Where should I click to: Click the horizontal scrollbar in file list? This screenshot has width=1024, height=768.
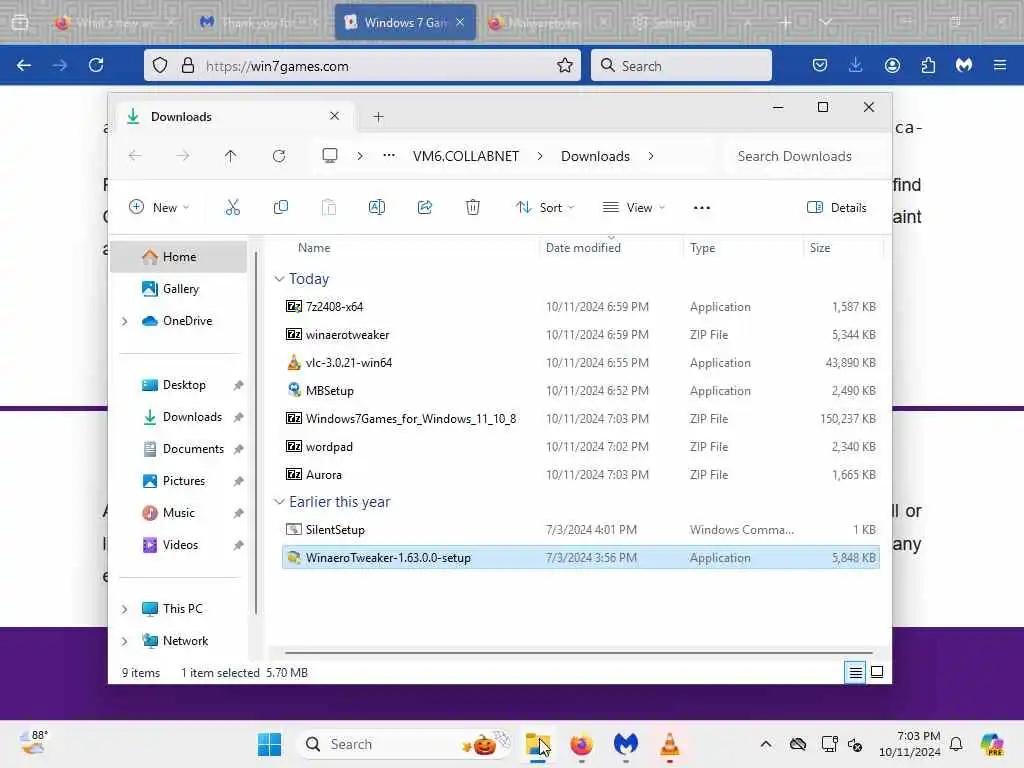coord(579,652)
